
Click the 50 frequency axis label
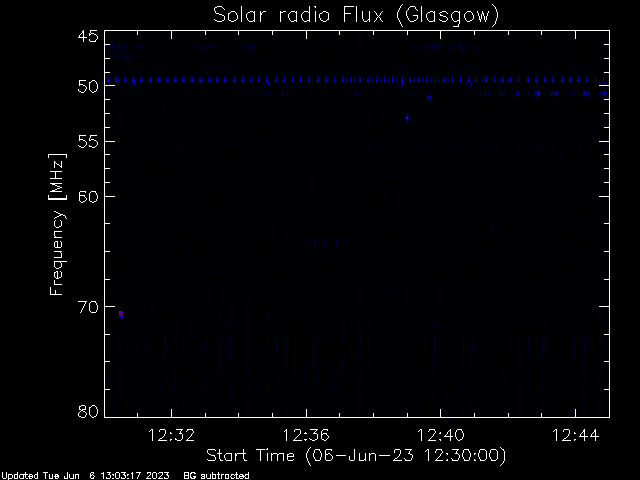click(x=88, y=87)
